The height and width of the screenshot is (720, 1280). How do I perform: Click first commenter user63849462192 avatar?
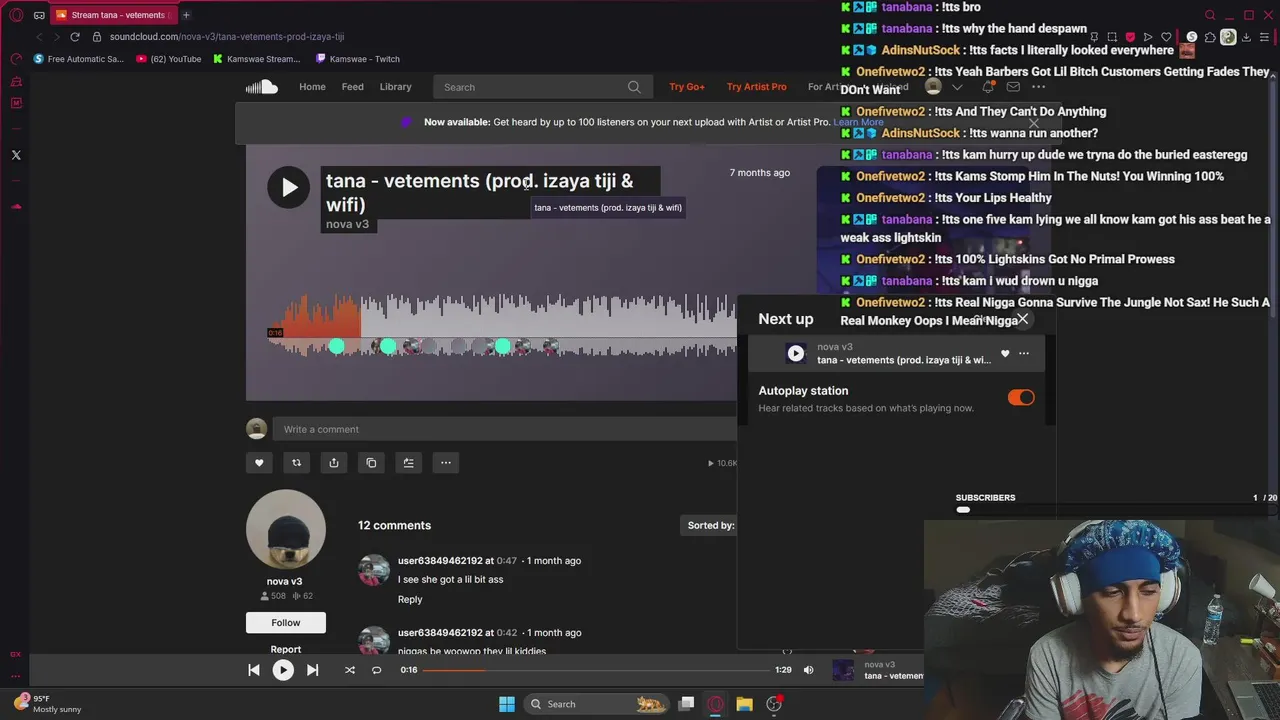tap(374, 570)
